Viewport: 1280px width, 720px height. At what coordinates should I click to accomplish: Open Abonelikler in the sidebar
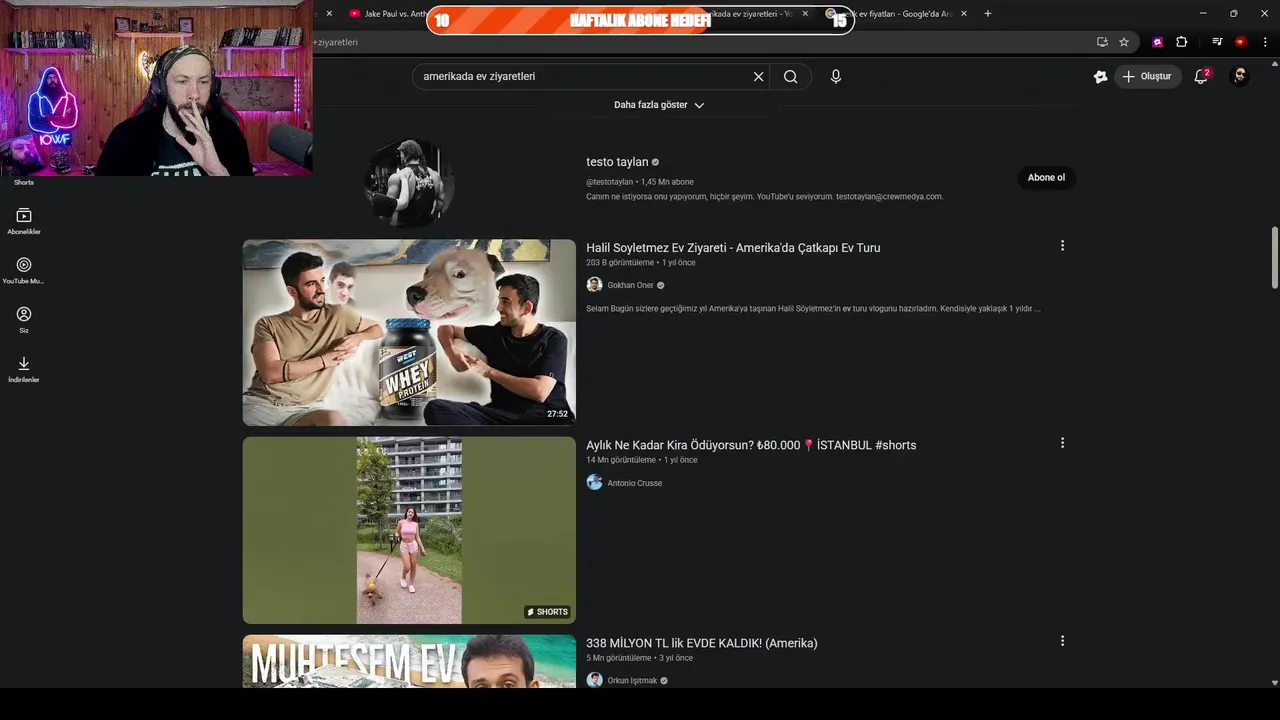[24, 221]
